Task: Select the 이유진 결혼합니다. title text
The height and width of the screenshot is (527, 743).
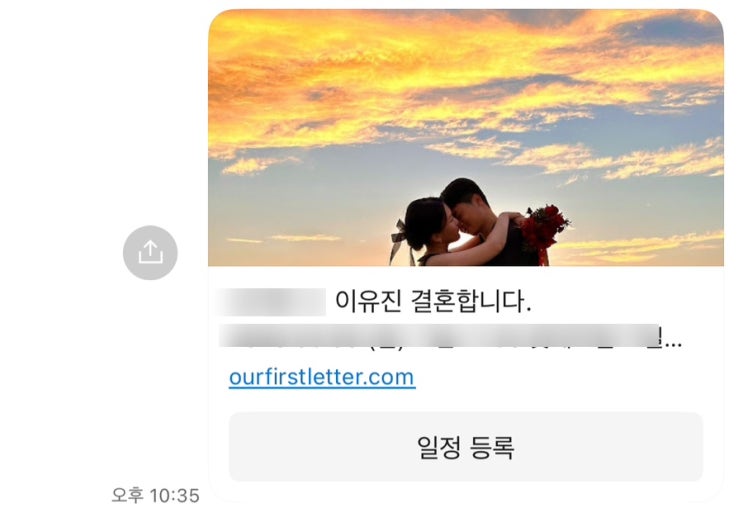Action: click(433, 301)
